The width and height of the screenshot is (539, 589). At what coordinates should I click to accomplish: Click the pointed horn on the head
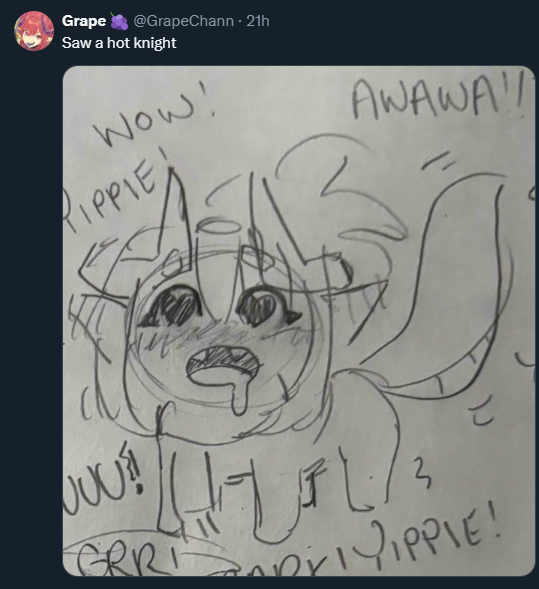click(x=173, y=211)
